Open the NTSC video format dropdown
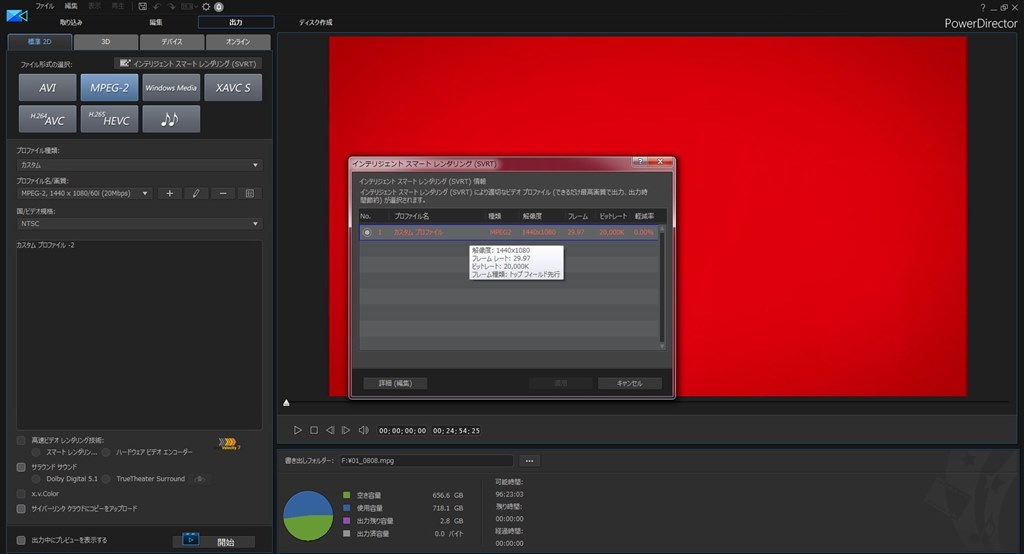Screen dimensions: 1024x554 139,223
